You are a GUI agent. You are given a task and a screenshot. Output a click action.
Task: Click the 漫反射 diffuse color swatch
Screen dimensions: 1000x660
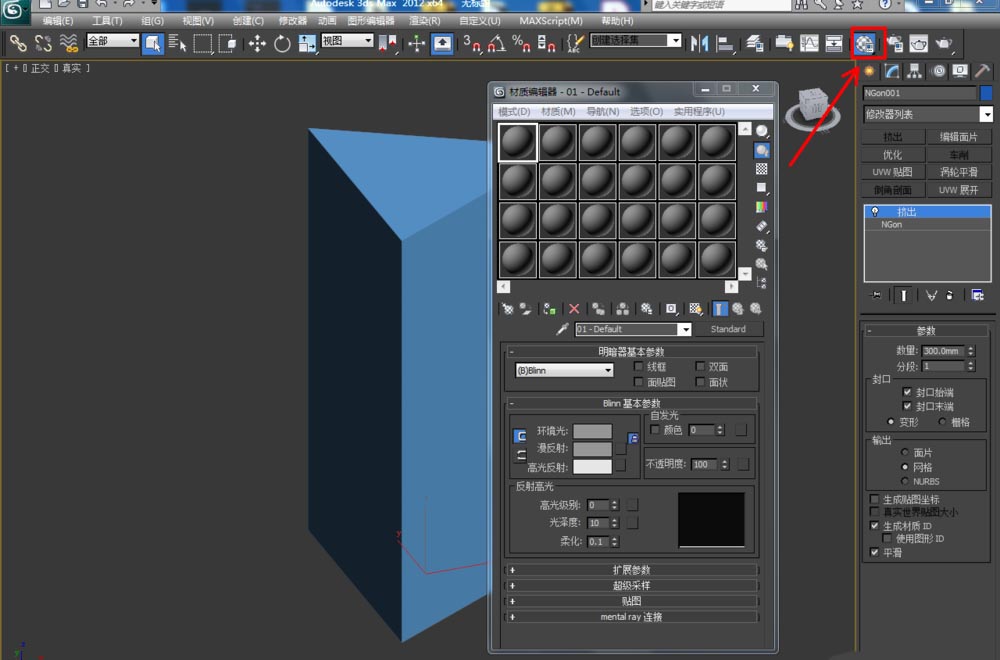[592, 449]
